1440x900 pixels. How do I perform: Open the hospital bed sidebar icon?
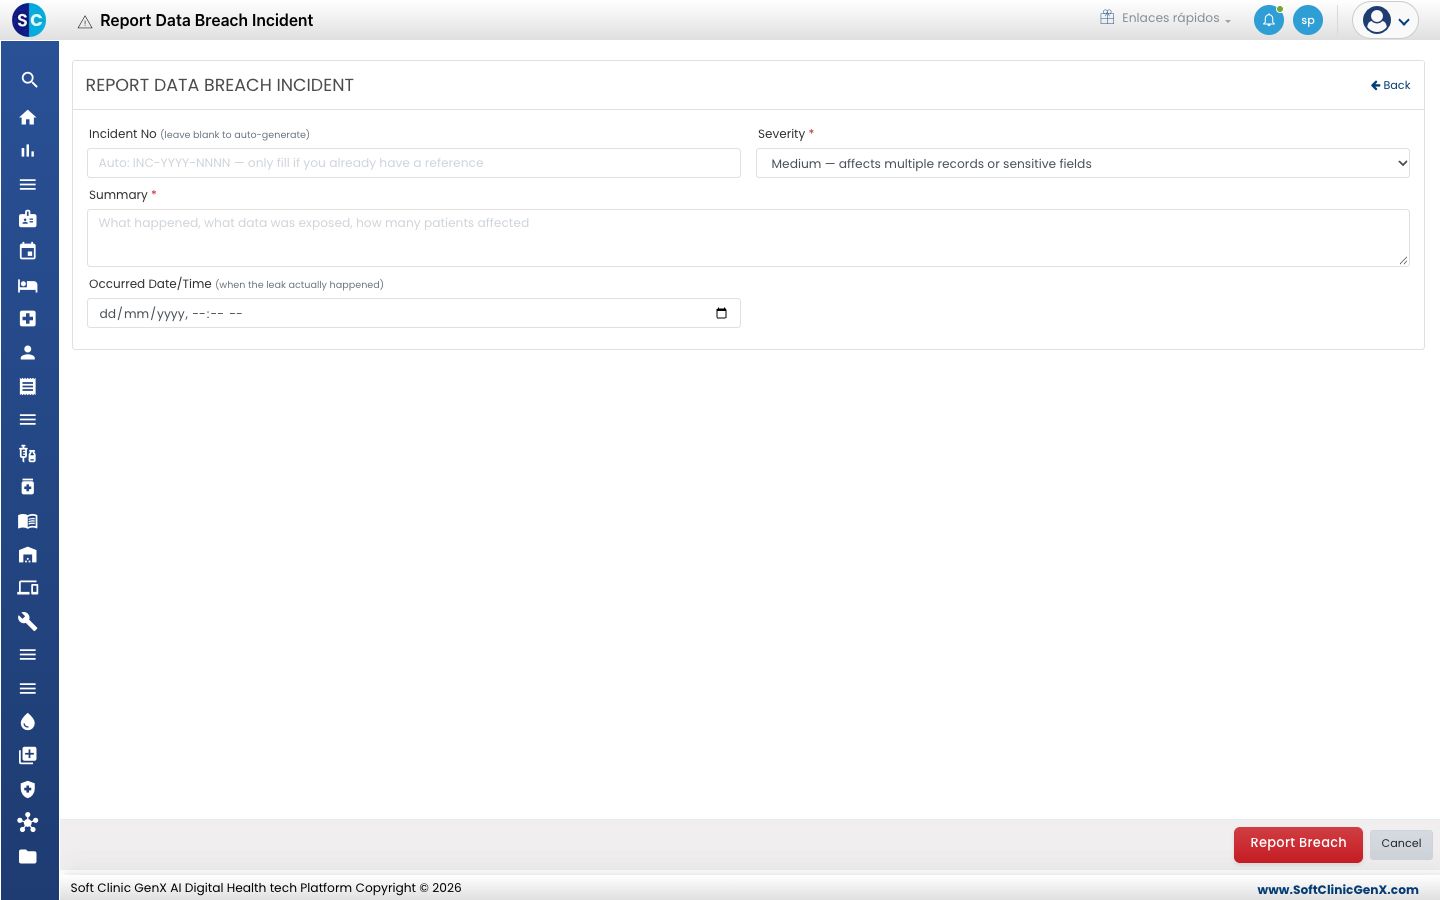[x=28, y=285]
